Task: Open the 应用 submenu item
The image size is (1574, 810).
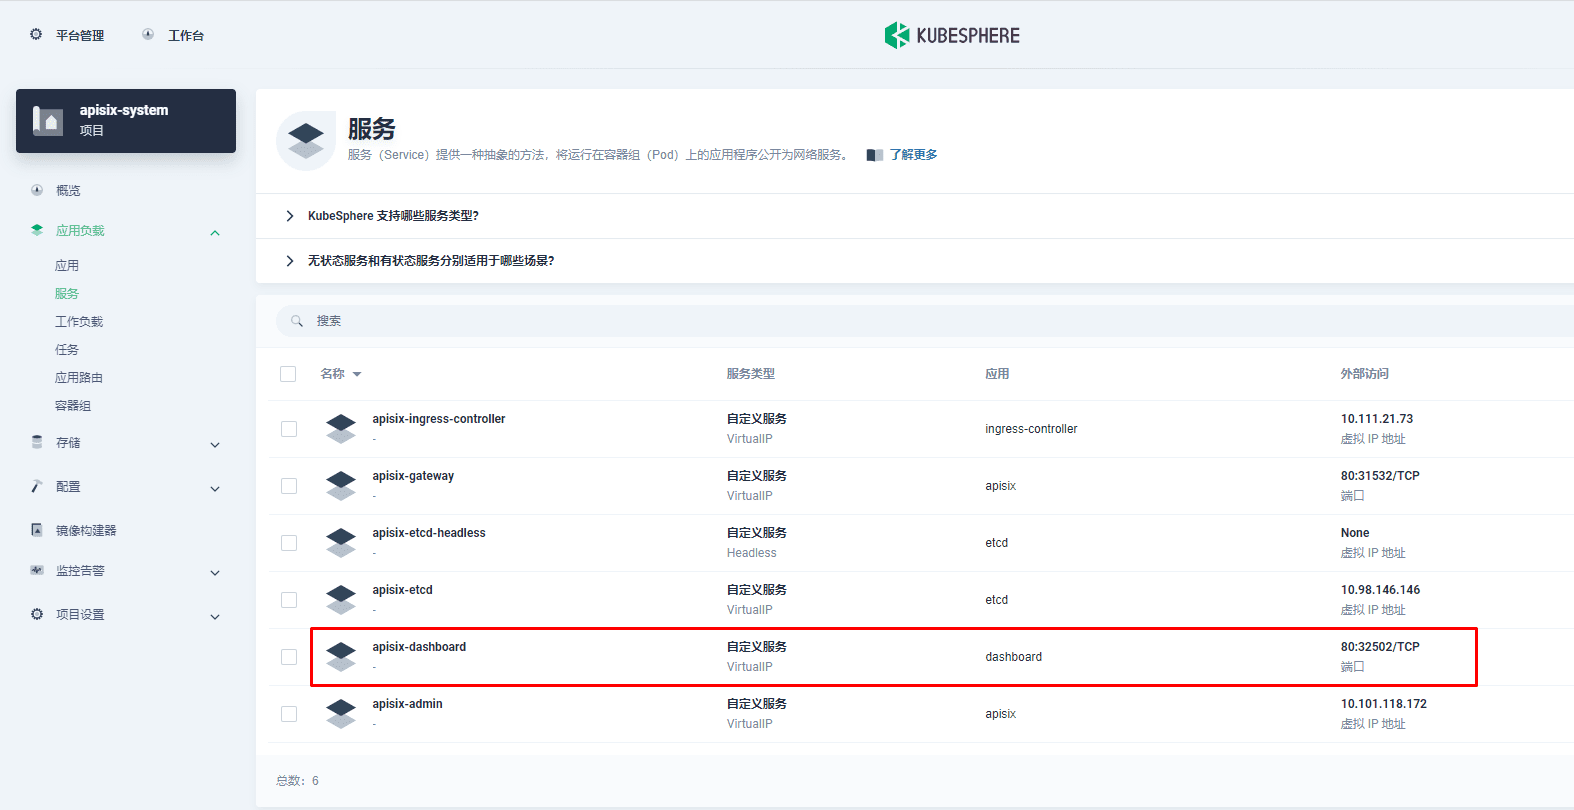Action: [67, 266]
